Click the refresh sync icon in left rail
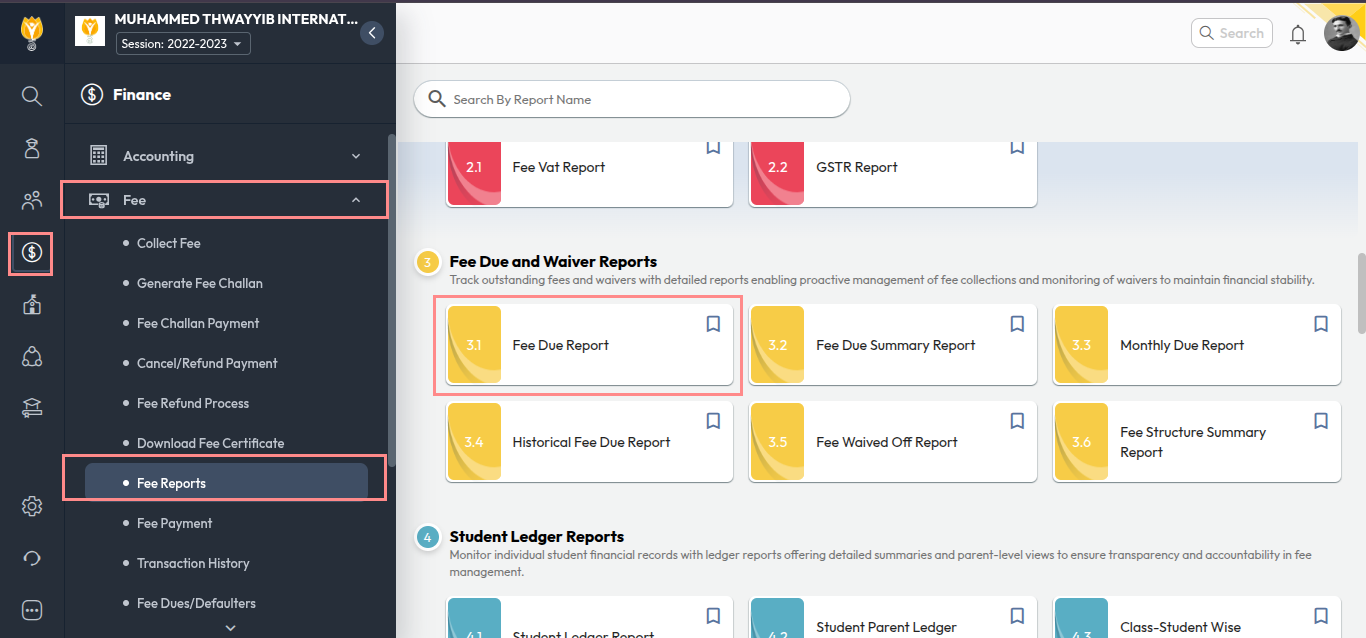 tap(32, 558)
